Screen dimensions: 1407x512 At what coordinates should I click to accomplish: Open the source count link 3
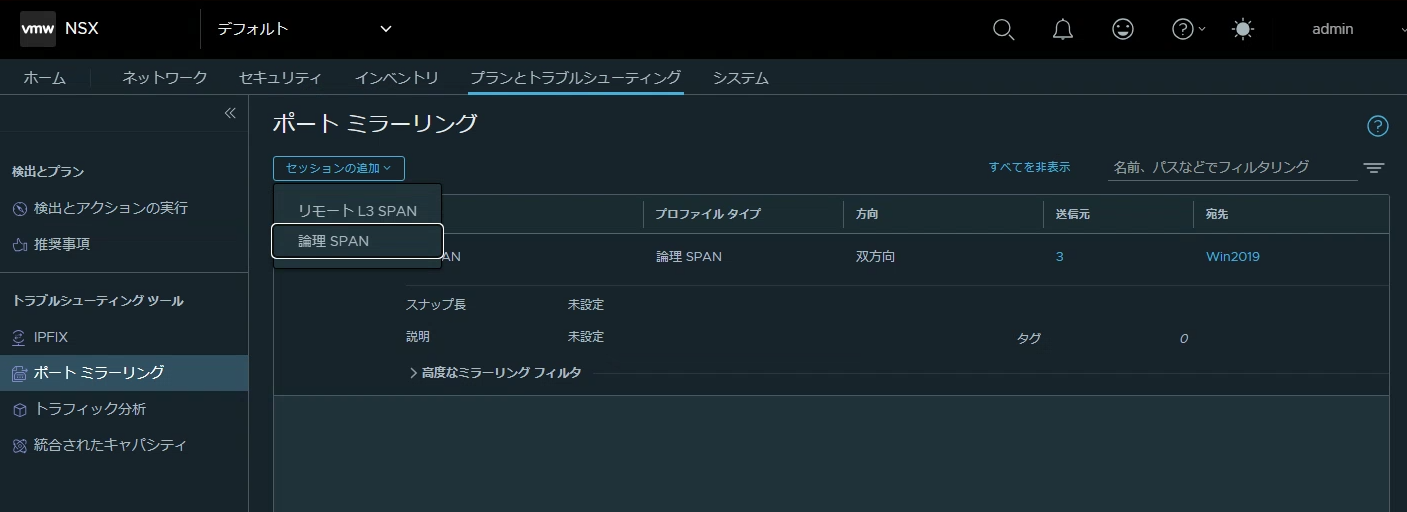click(1060, 257)
